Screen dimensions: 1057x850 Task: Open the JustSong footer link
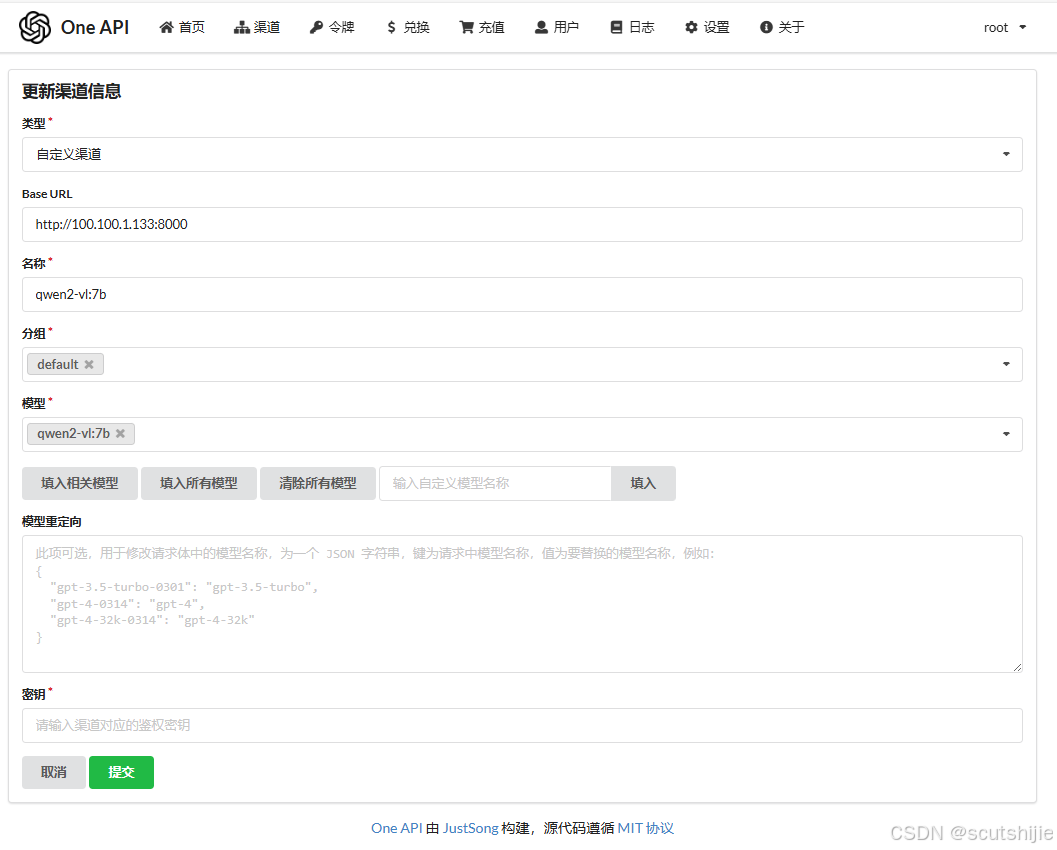point(471,828)
